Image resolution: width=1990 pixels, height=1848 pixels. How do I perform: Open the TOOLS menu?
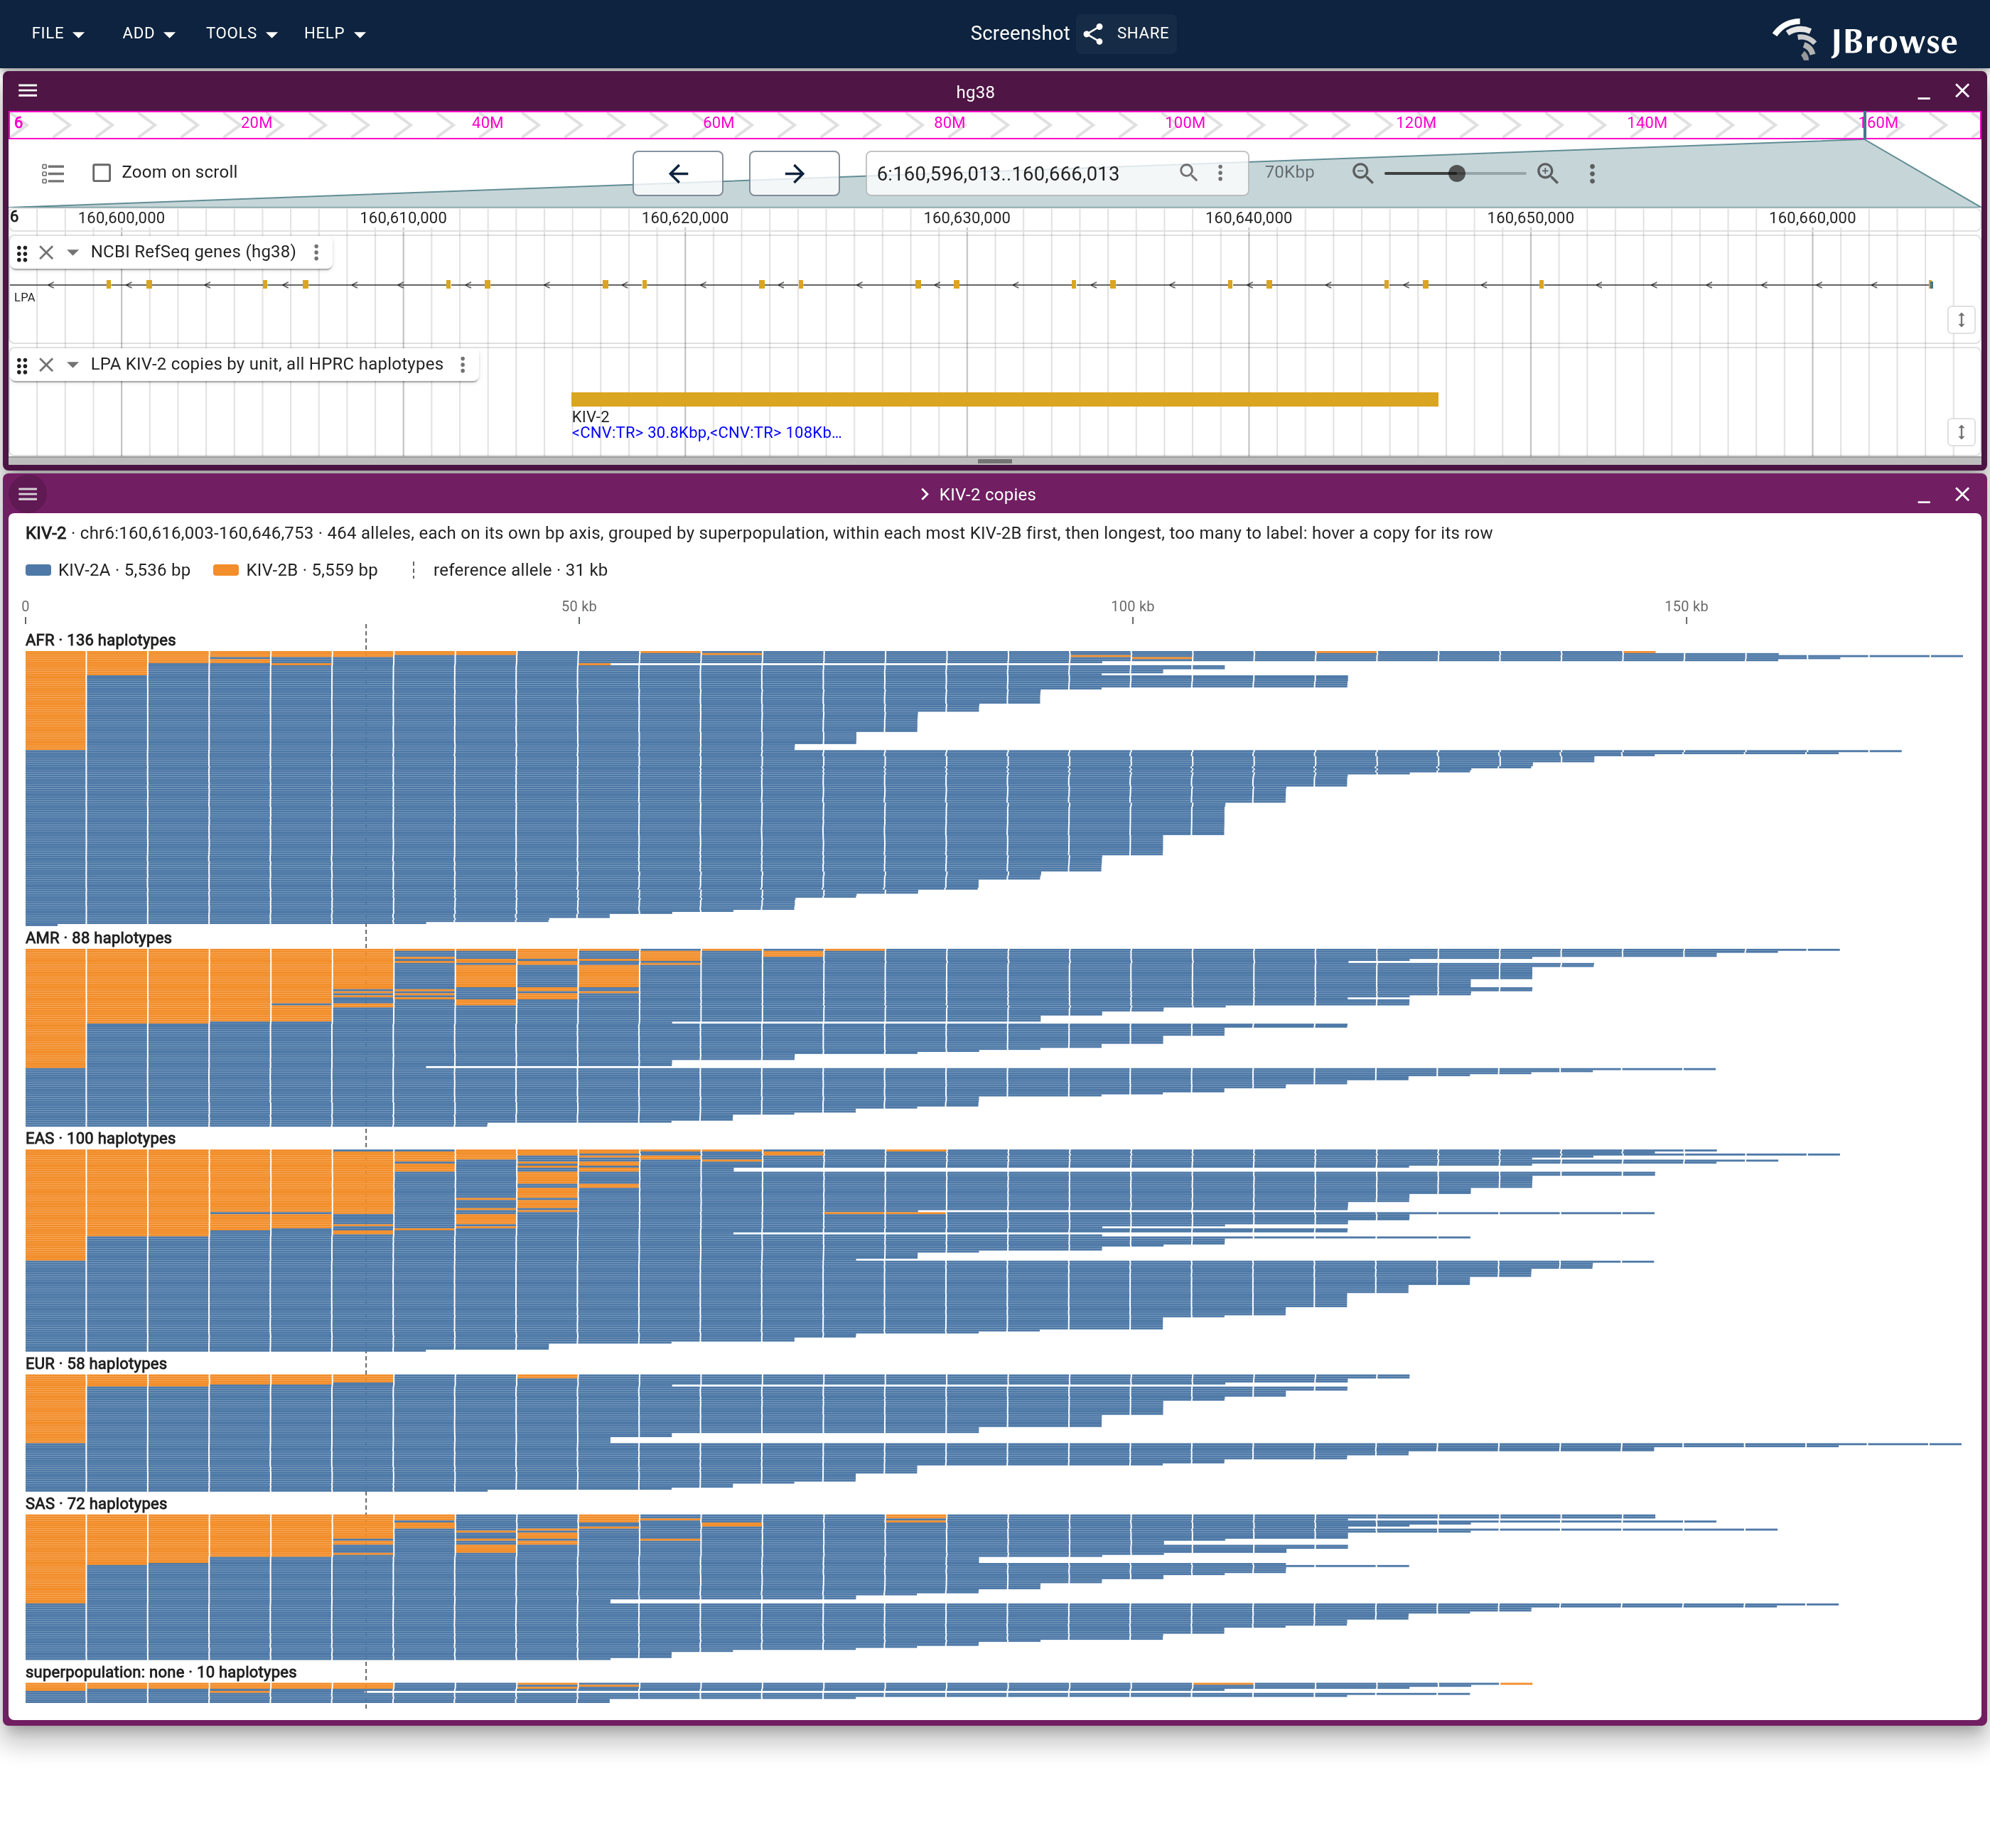[x=241, y=33]
